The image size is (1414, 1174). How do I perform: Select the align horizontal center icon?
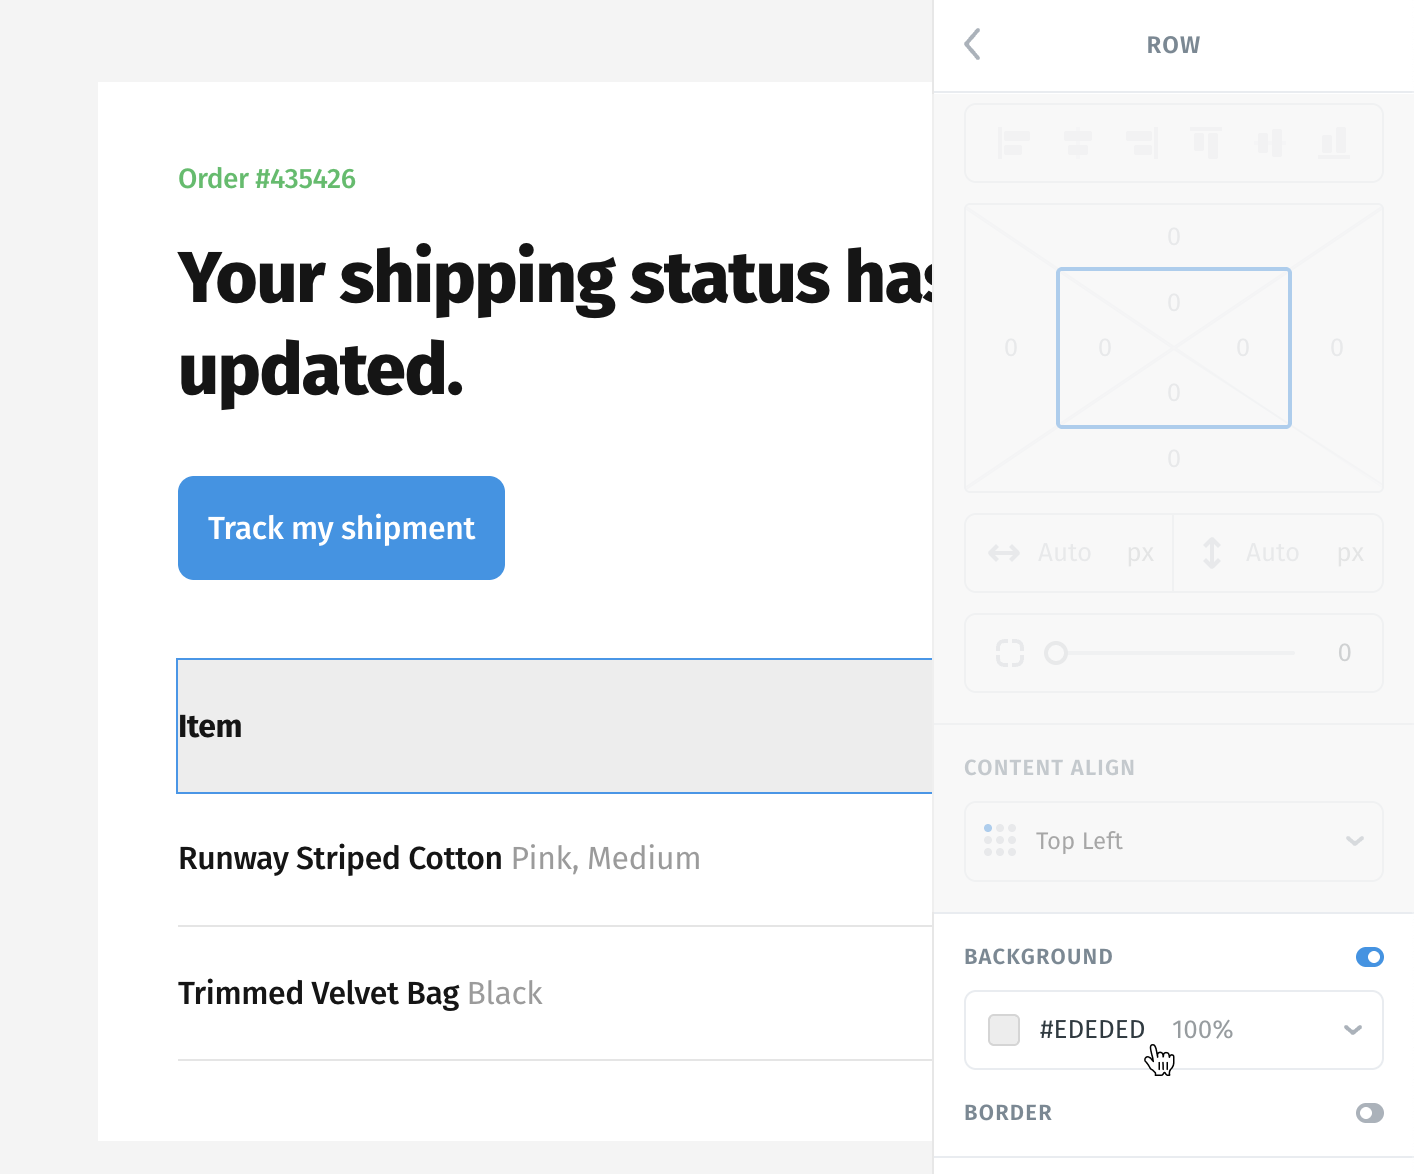tap(1077, 143)
